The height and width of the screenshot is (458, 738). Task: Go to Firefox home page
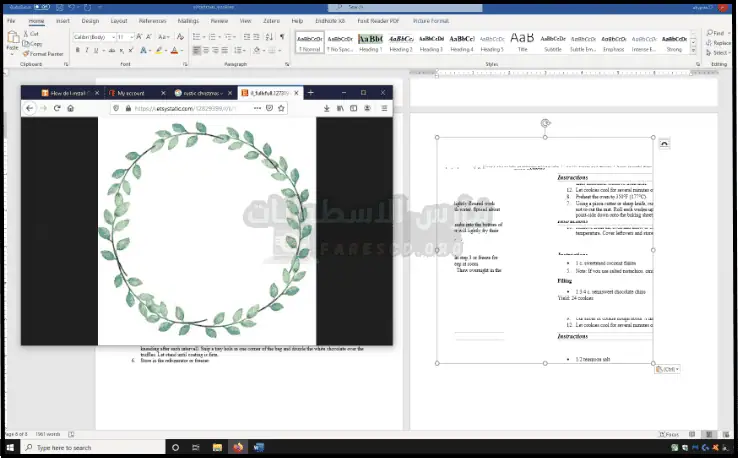[70, 107]
